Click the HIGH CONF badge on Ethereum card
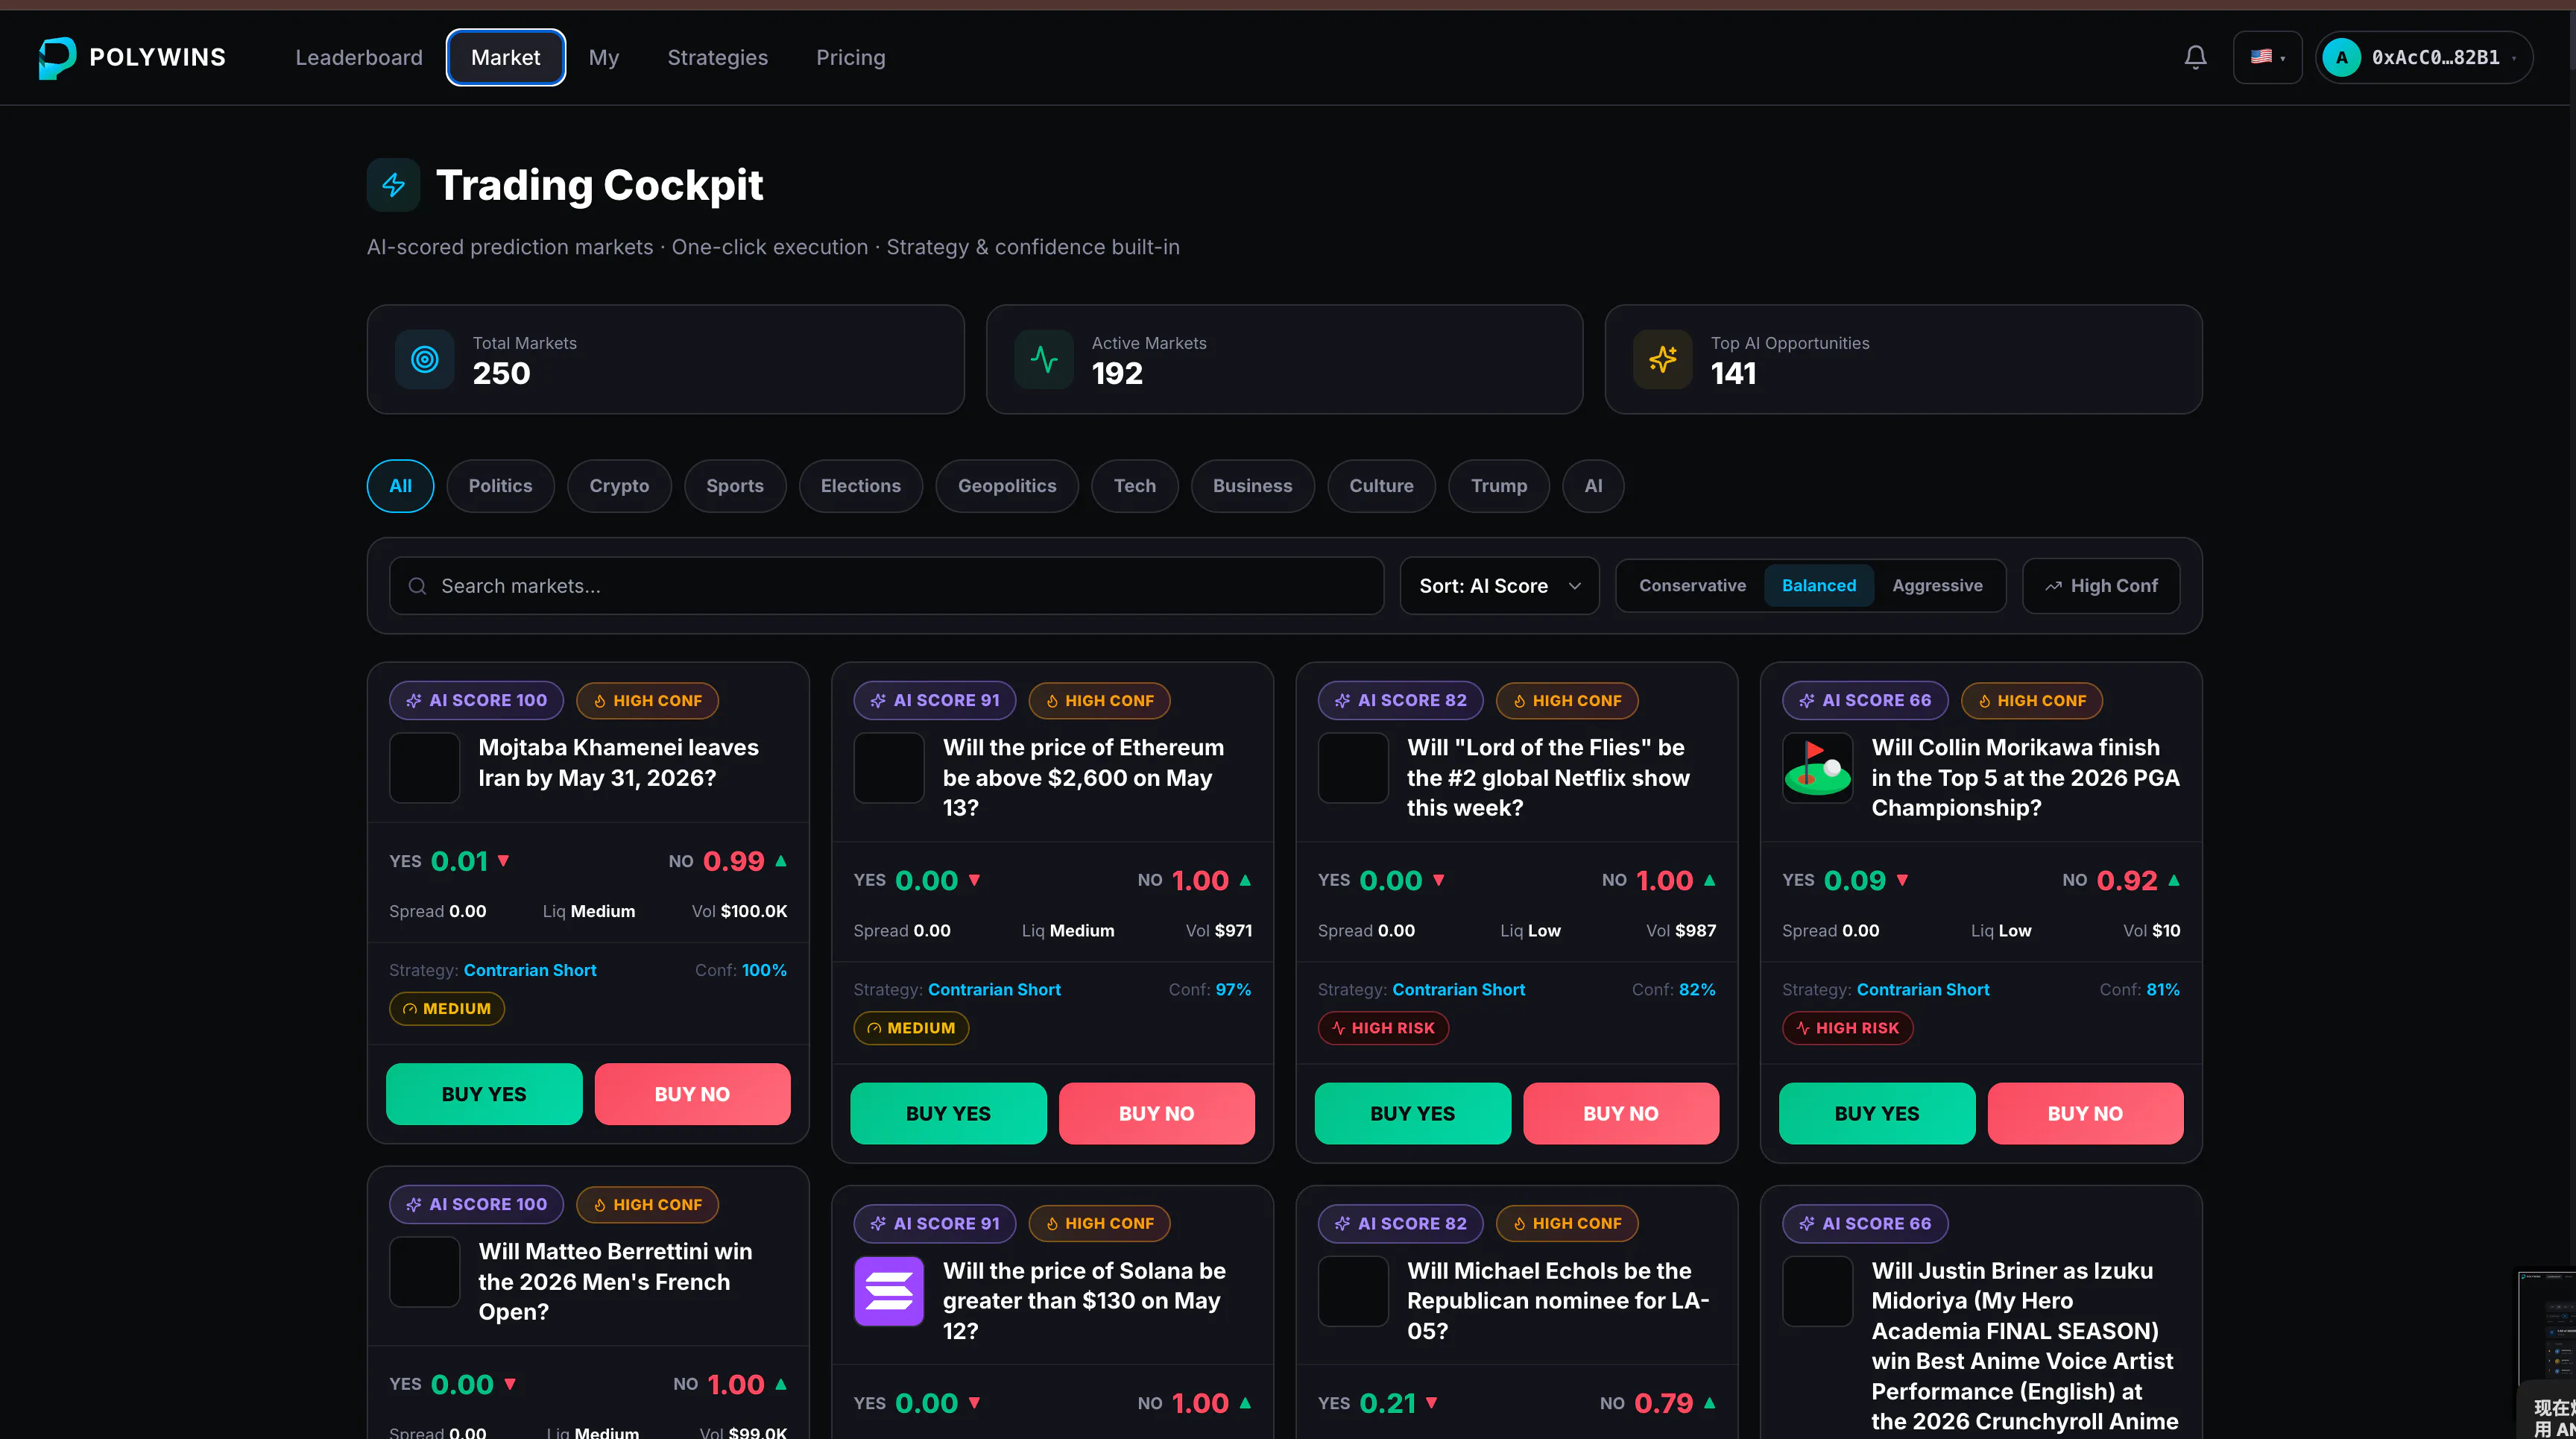The width and height of the screenshot is (2576, 1439). pos(1099,701)
